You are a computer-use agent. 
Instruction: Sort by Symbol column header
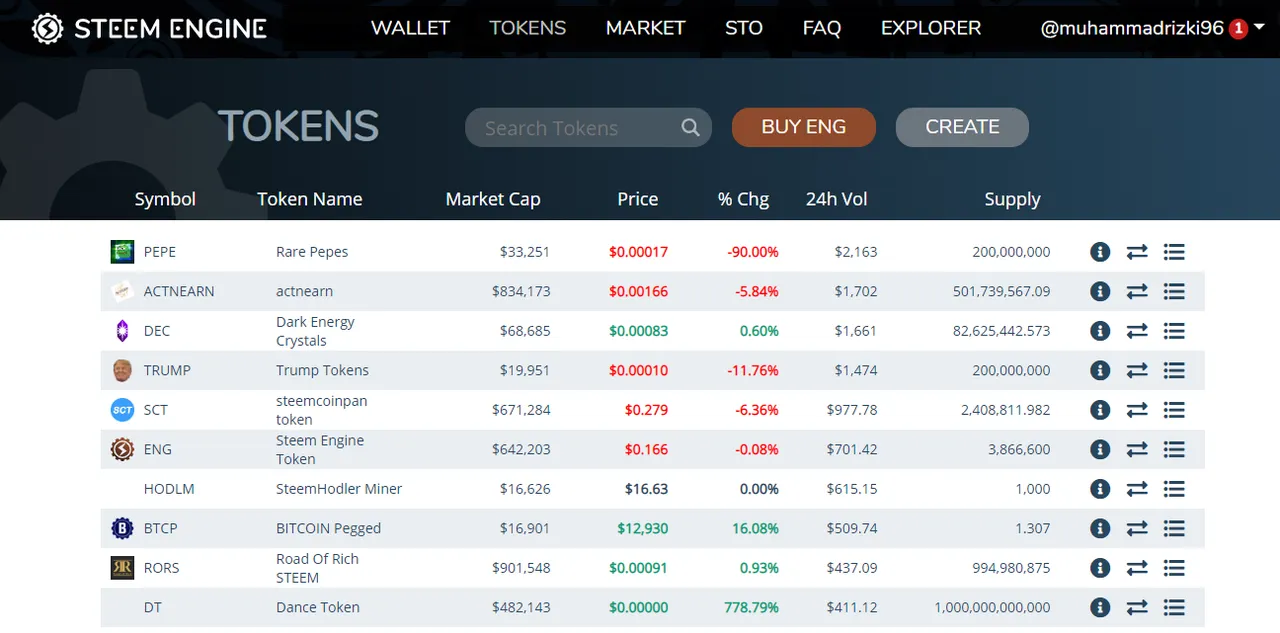(165, 199)
